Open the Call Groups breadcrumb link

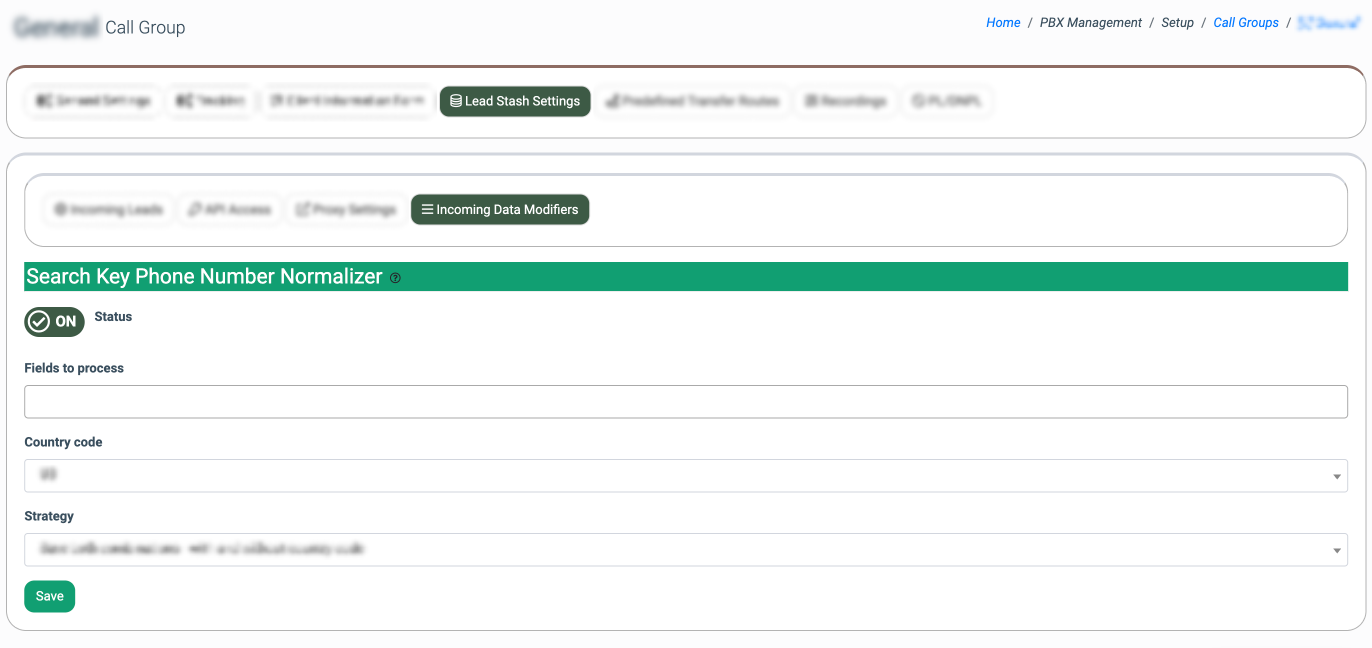[1245, 23]
